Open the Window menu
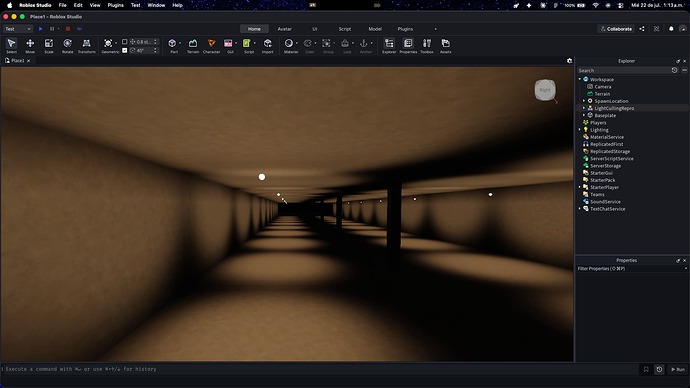The image size is (690, 388). point(156,5)
